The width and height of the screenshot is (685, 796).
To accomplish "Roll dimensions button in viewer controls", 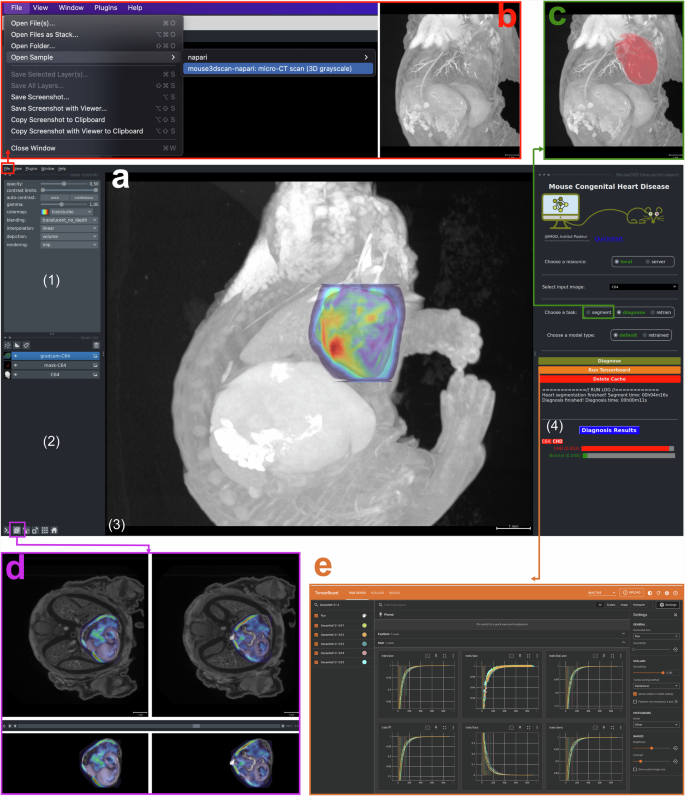I will coord(27,530).
